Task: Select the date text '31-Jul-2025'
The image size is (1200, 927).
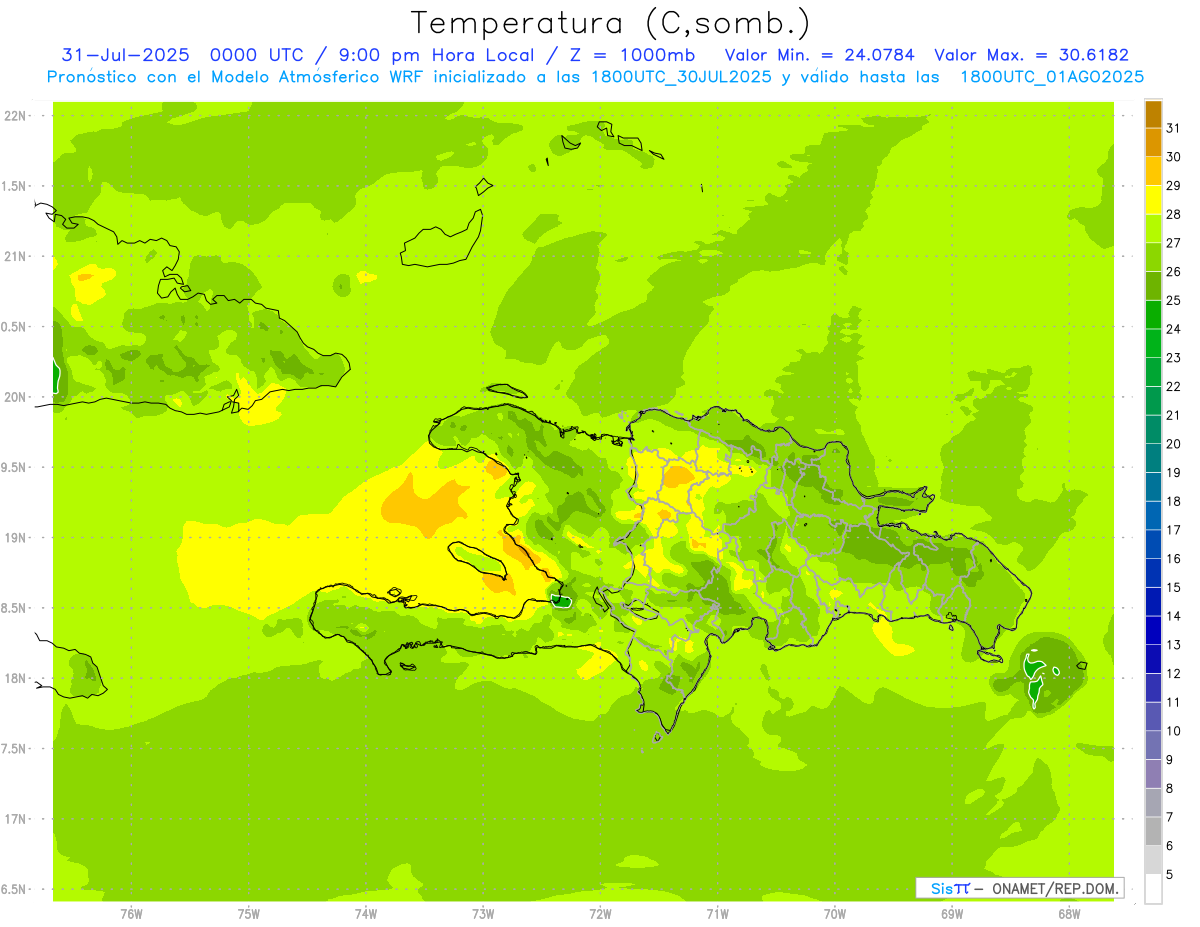Action: [x=125, y=55]
